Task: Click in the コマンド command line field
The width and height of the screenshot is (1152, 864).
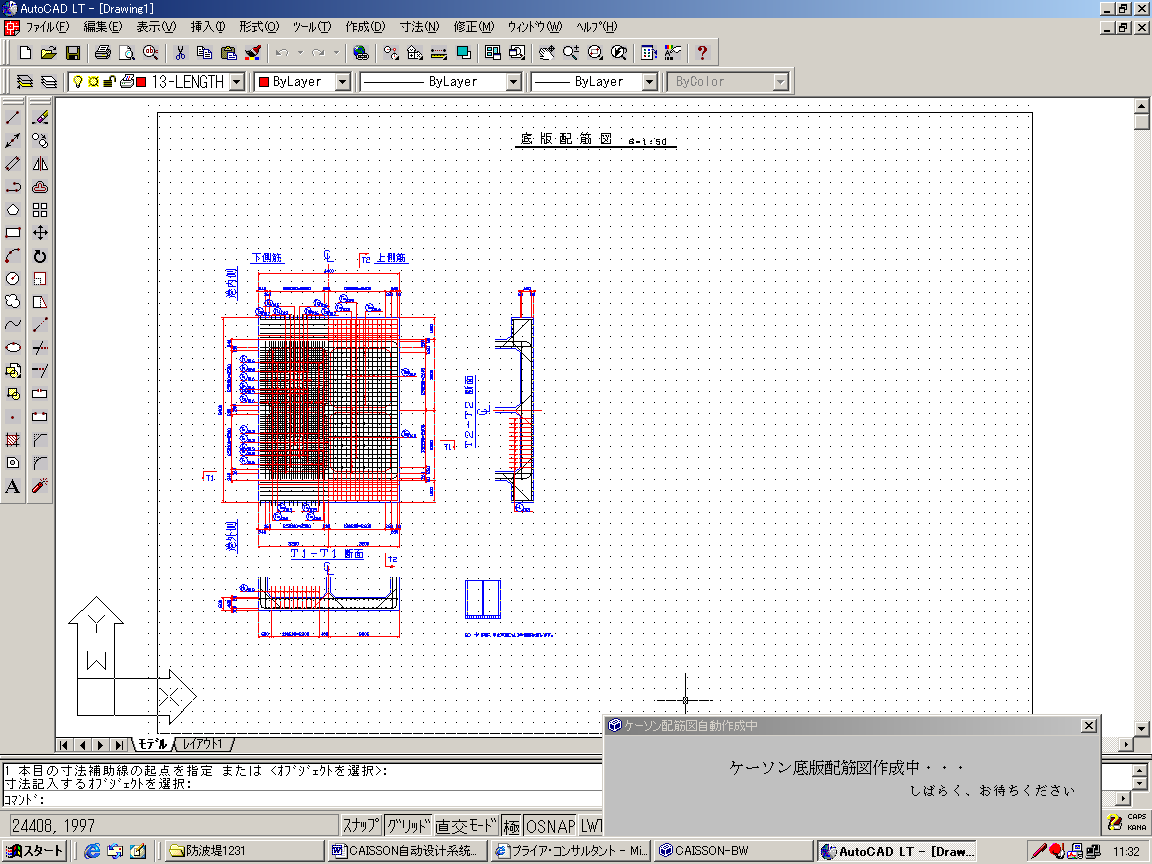Action: point(300,799)
